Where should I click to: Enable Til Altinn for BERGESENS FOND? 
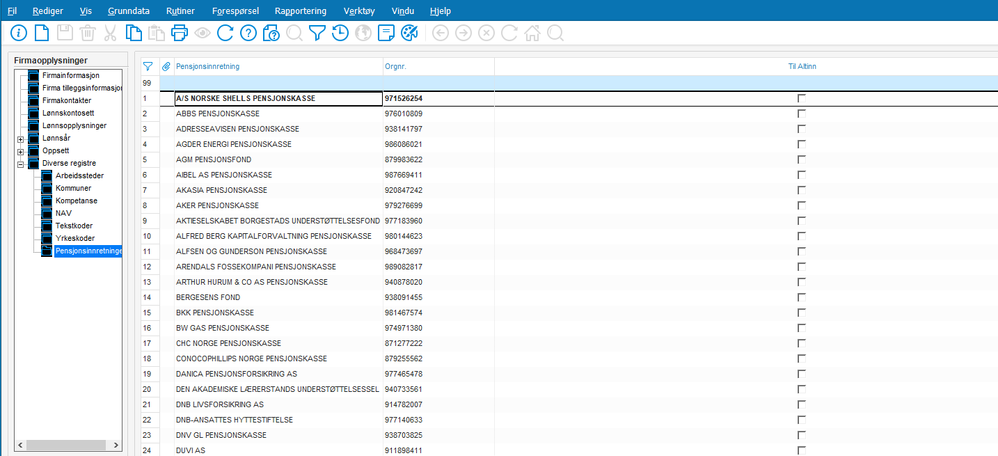(x=801, y=297)
